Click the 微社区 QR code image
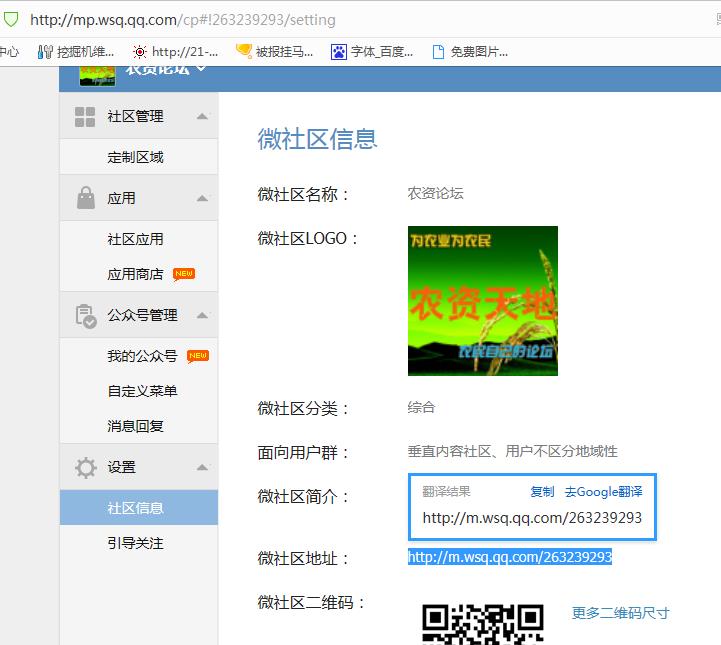The height and width of the screenshot is (645, 721). click(483, 624)
